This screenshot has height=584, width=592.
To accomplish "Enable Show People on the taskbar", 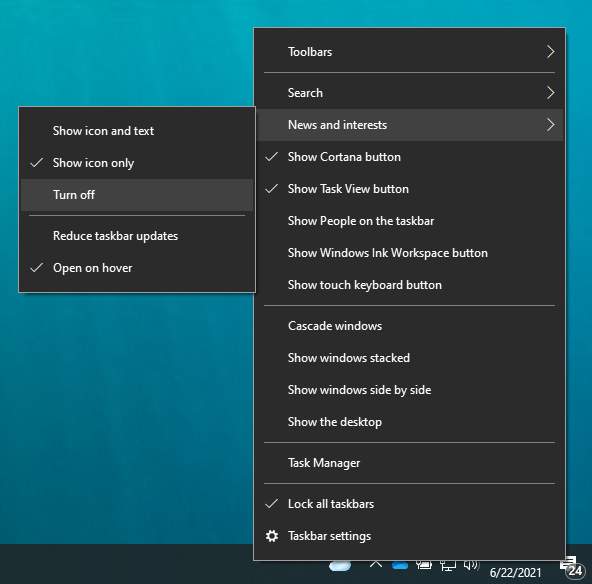I will [410, 221].
